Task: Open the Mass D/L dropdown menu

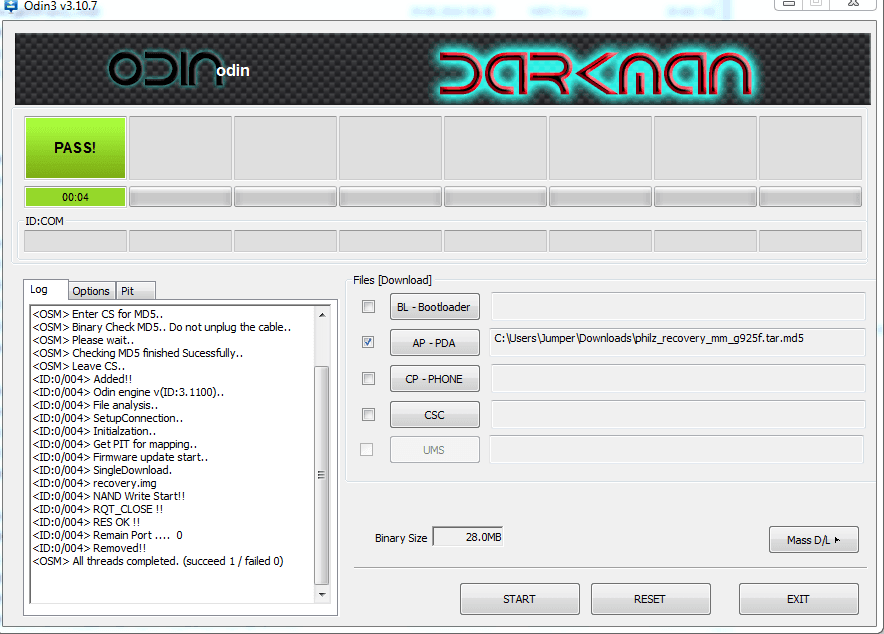Action: [x=814, y=540]
